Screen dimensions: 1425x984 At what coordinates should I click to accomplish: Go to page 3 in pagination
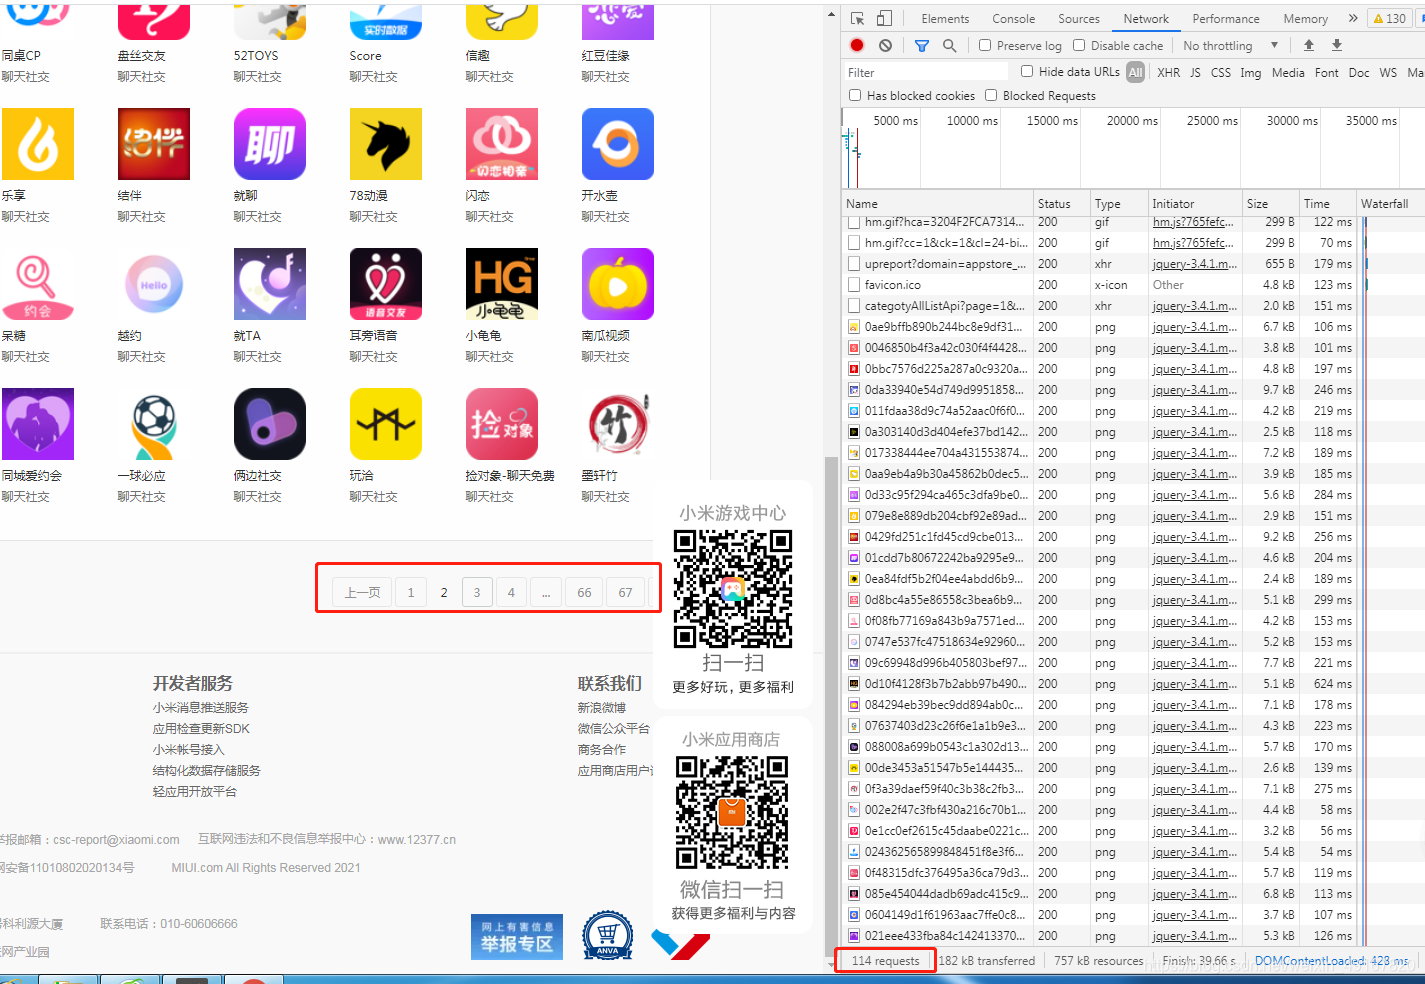coord(477,592)
